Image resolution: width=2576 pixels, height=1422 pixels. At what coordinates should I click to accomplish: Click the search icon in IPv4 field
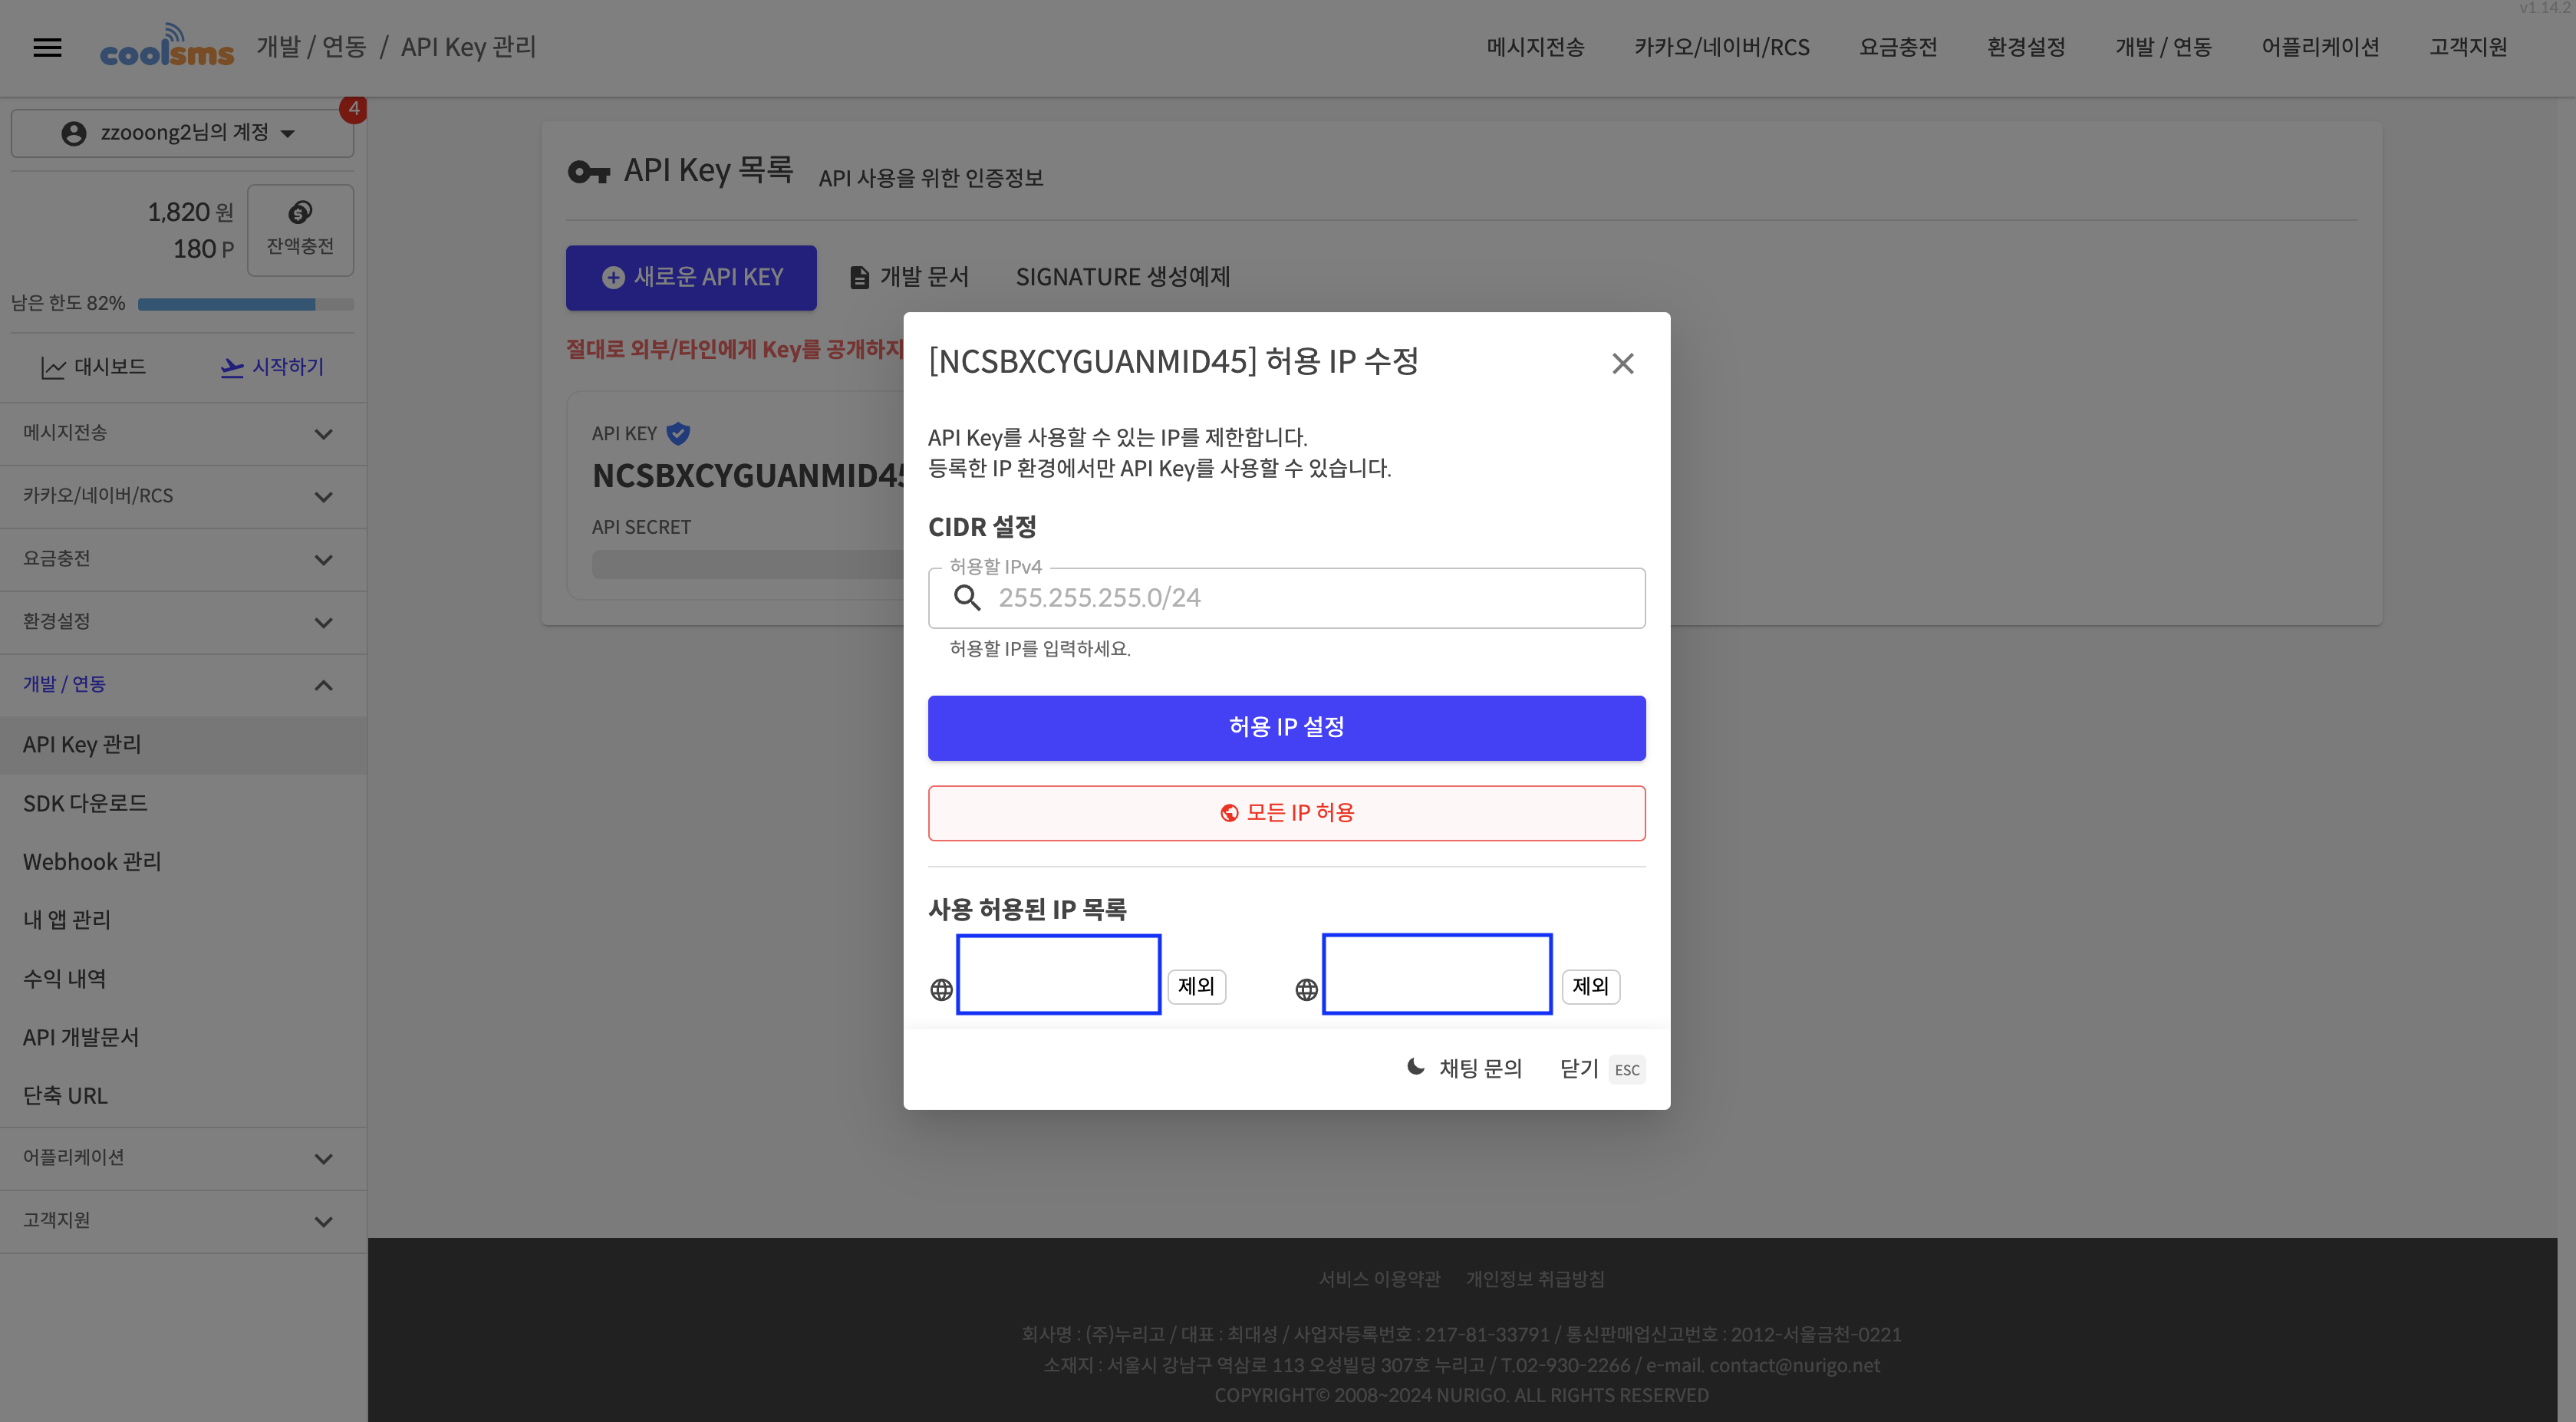pos(966,598)
